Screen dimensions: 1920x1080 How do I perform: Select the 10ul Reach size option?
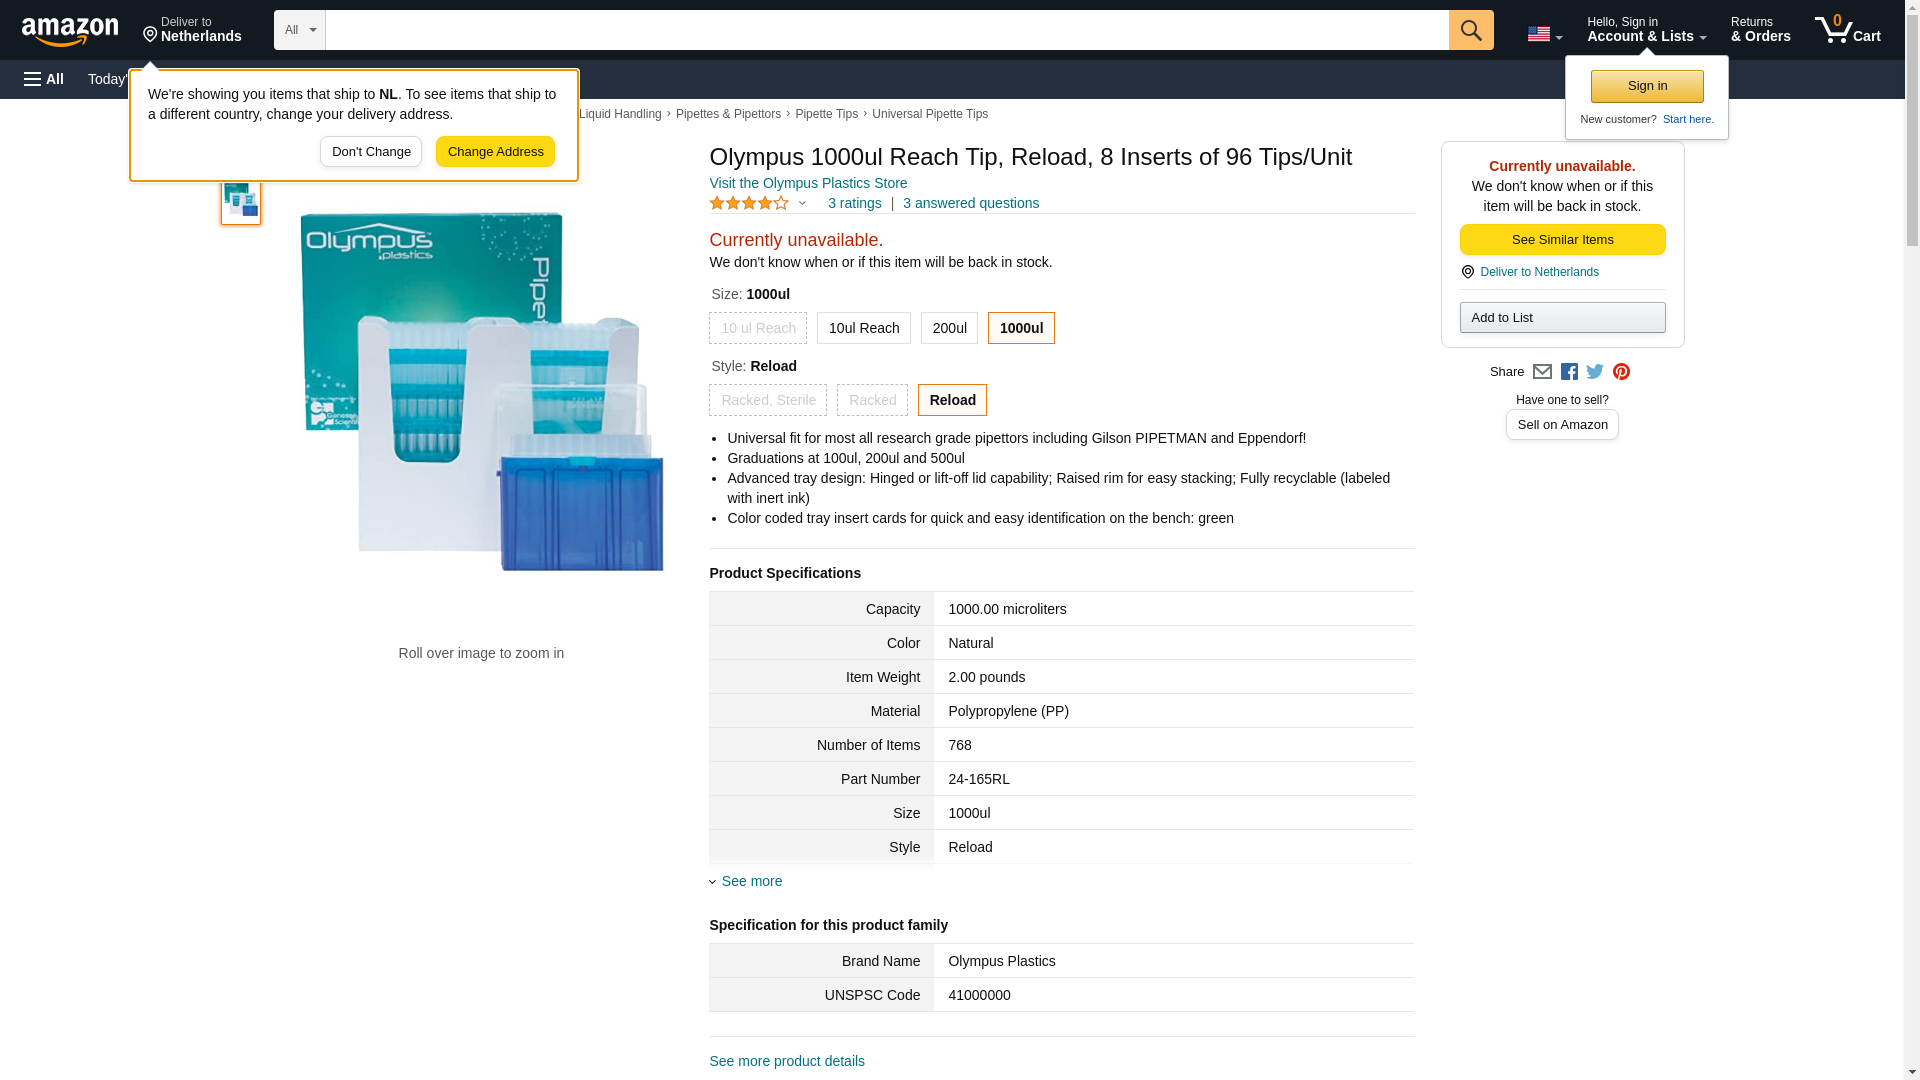[x=863, y=328]
